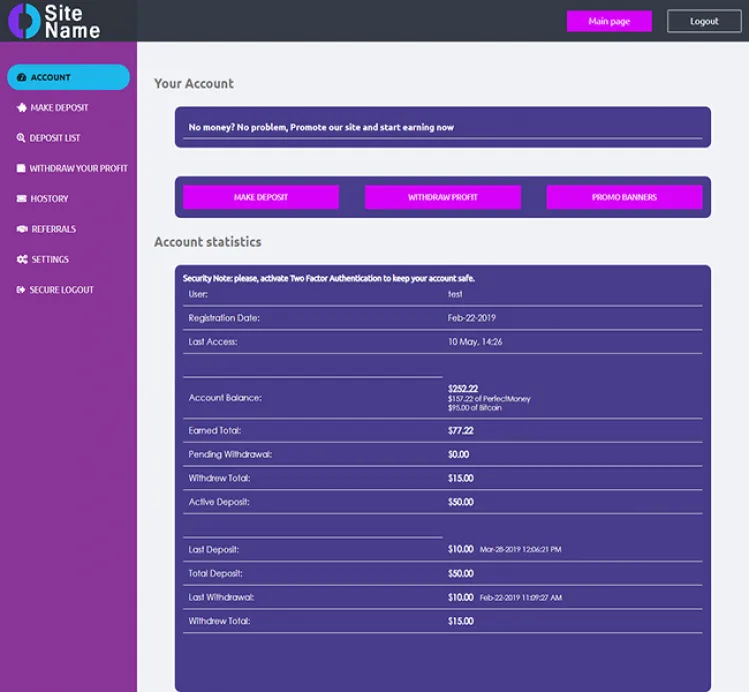Click the Deposit List magnifier icon
Viewport: 749px width, 692px height.
21,138
